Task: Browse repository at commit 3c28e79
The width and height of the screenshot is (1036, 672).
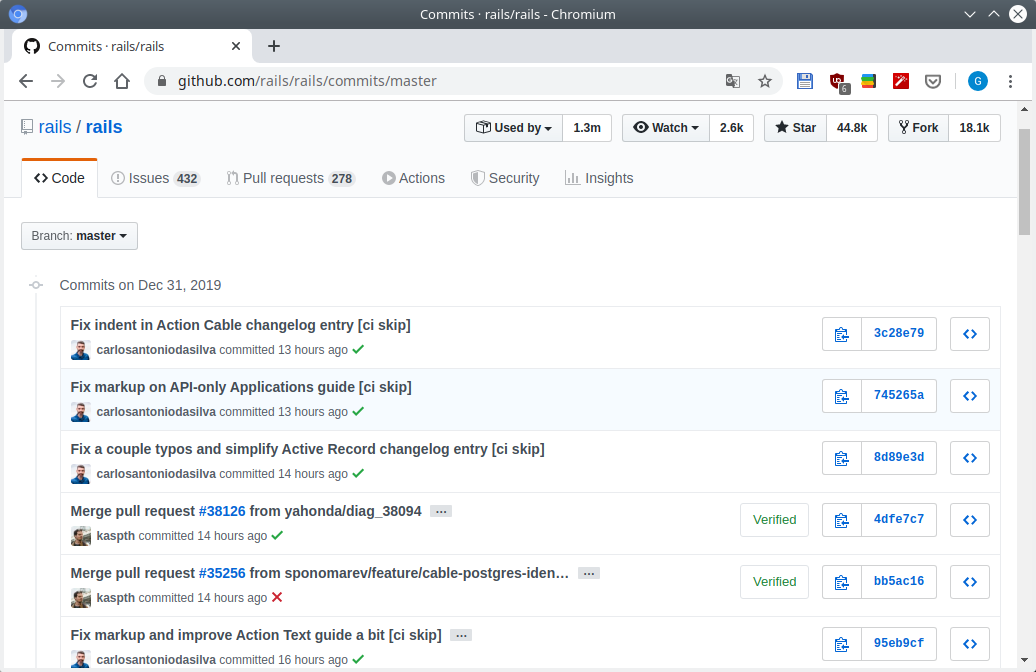Action: (x=969, y=334)
